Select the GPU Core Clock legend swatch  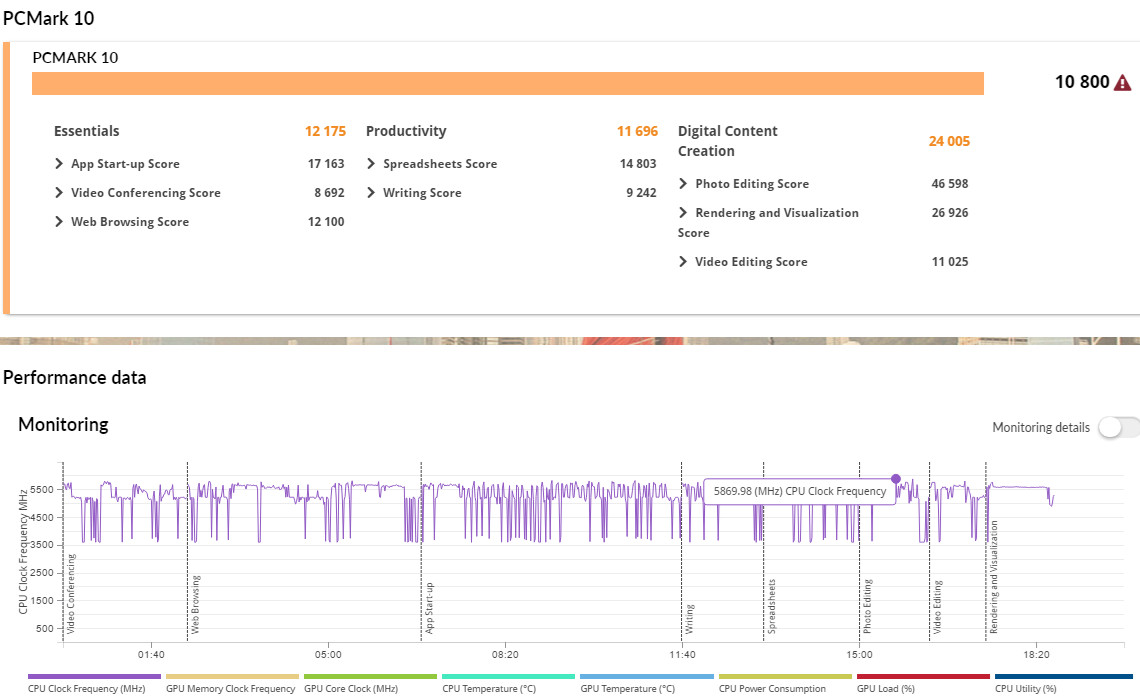(371, 676)
